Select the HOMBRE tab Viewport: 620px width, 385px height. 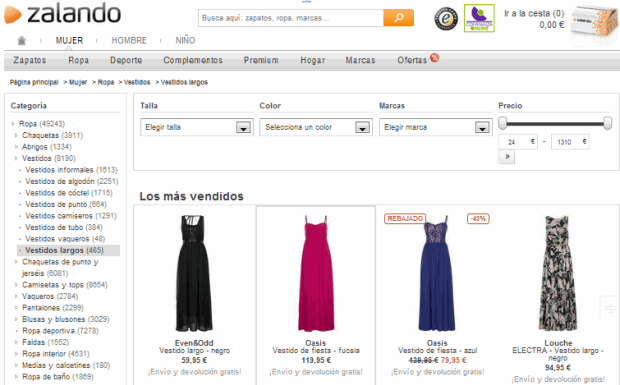[x=129, y=40]
